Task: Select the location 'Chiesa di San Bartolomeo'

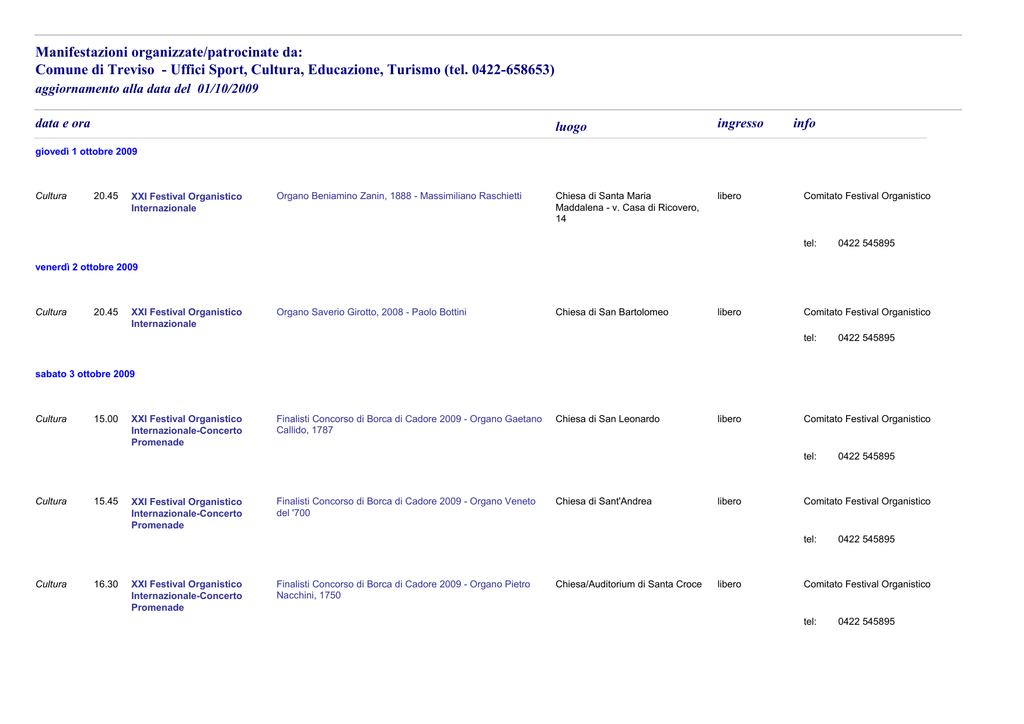Action: tap(612, 312)
